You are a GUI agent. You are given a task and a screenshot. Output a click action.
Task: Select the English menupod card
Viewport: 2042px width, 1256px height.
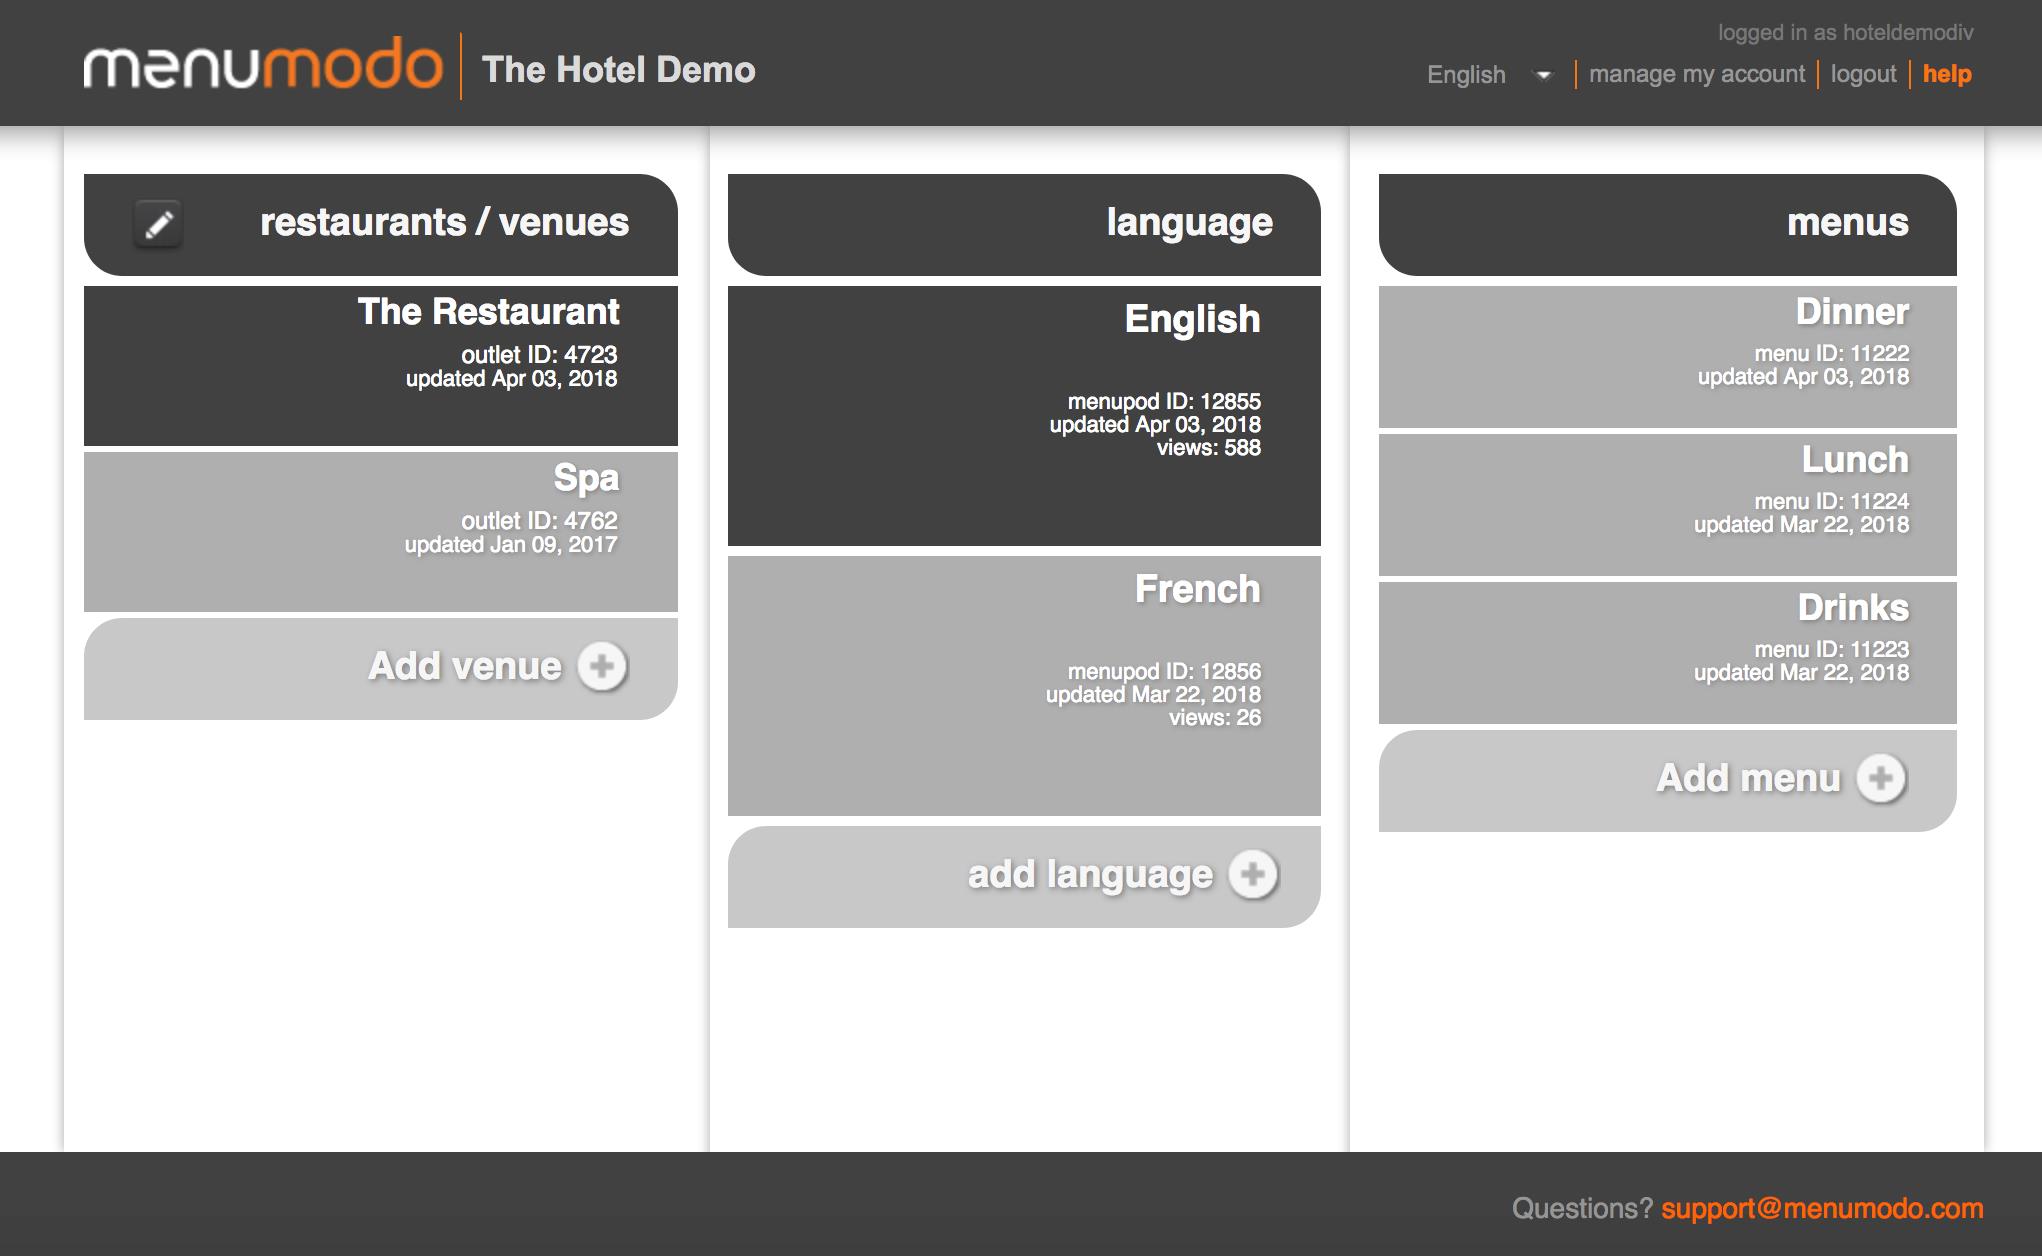[x=1024, y=416]
